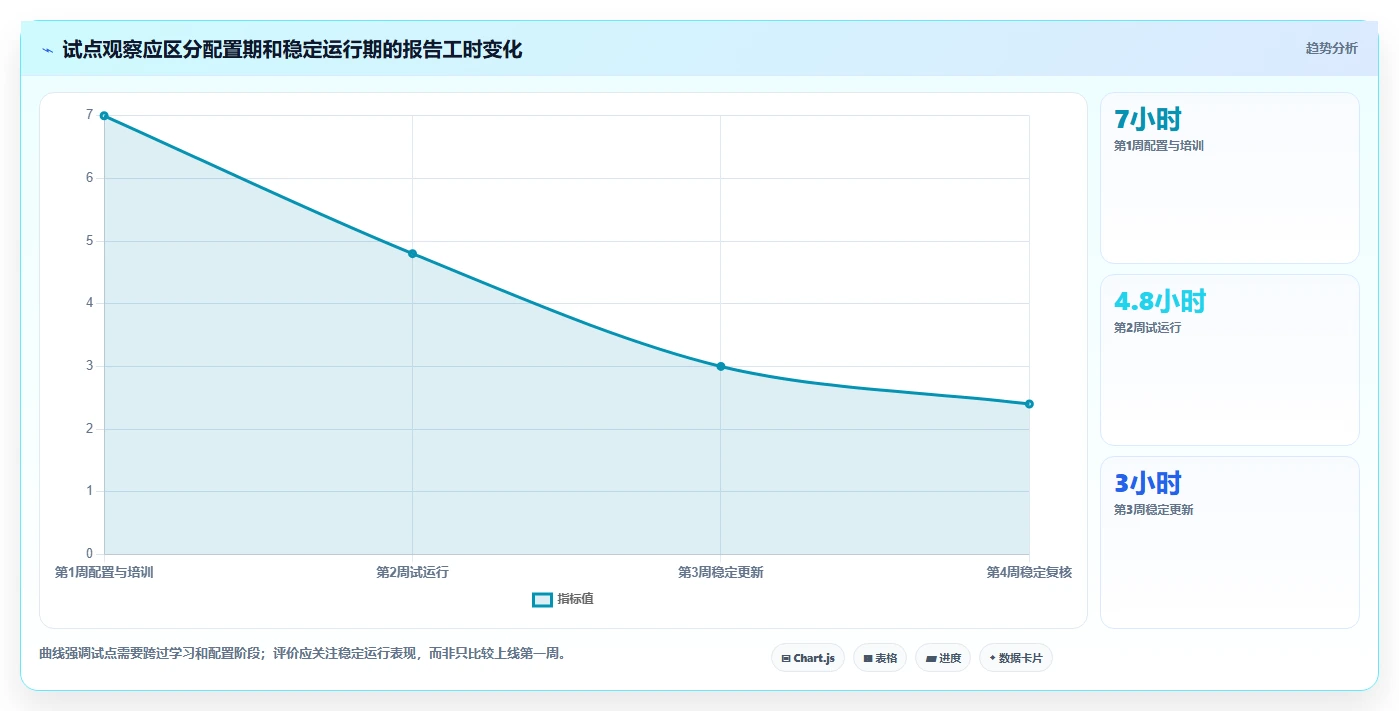The width and height of the screenshot is (1399, 711).
Task: Click the card caption 第1周配置与培训
Action: 1158,146
